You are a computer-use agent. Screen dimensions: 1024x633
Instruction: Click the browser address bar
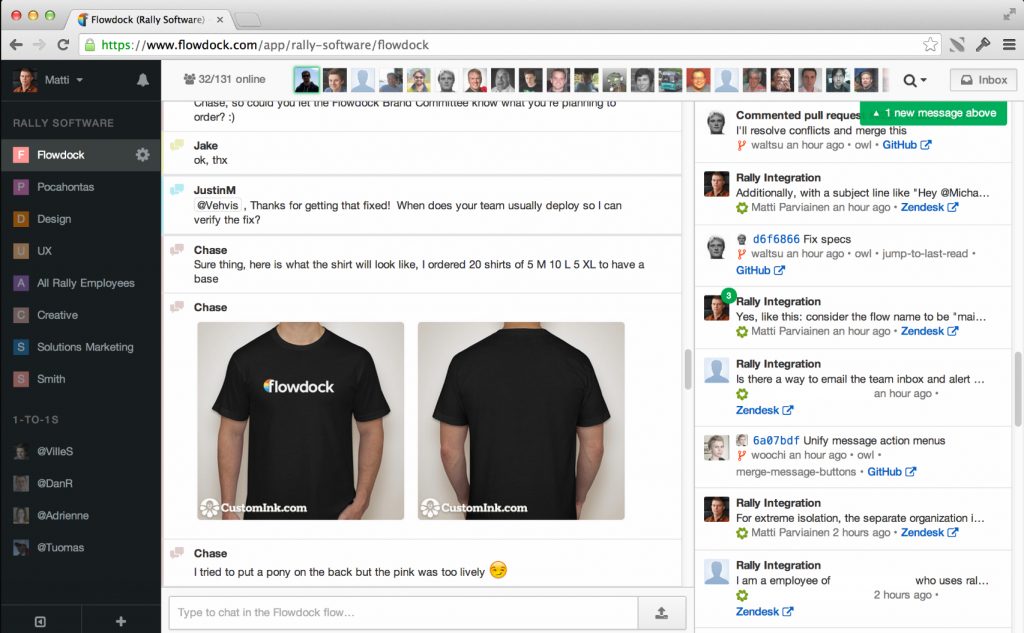[x=509, y=44]
